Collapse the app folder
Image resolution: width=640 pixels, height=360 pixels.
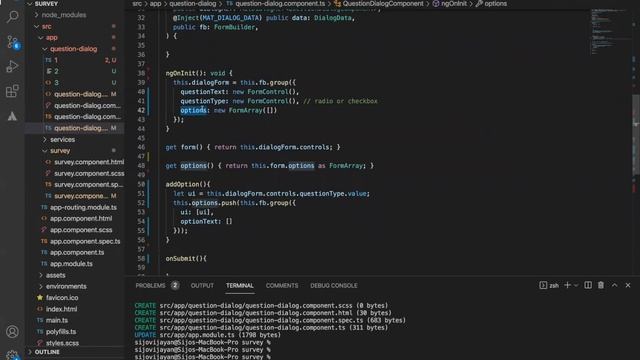point(51,38)
